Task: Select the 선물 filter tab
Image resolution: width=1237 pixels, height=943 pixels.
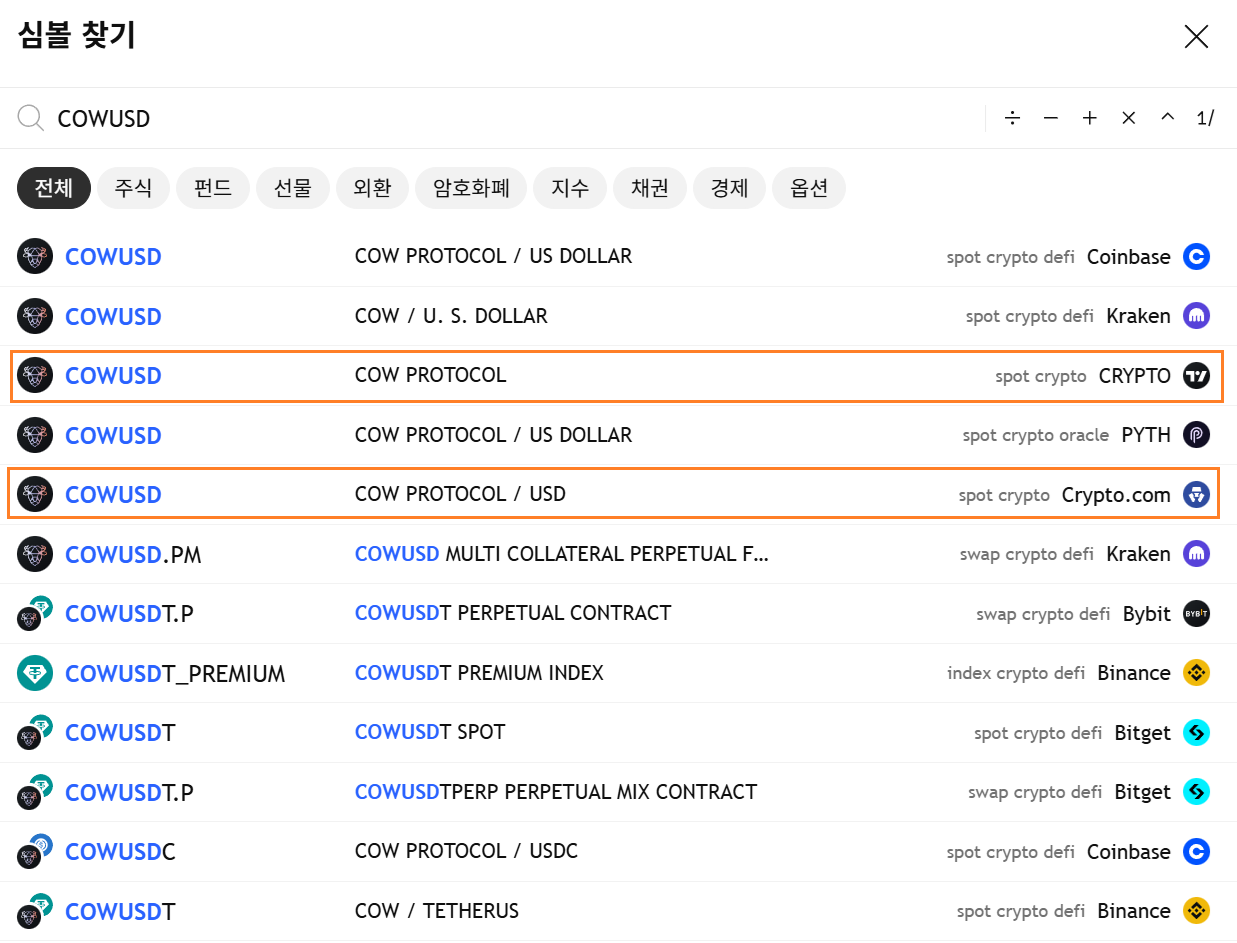Action: coord(293,188)
